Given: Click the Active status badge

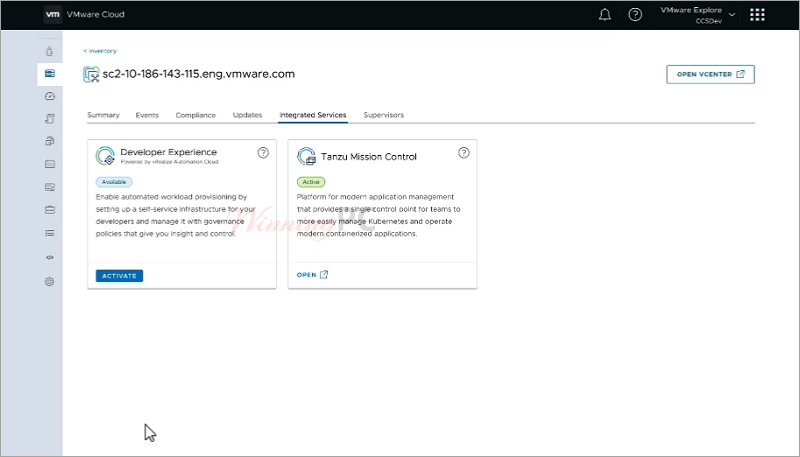Looking at the screenshot, I should pyautogui.click(x=311, y=182).
